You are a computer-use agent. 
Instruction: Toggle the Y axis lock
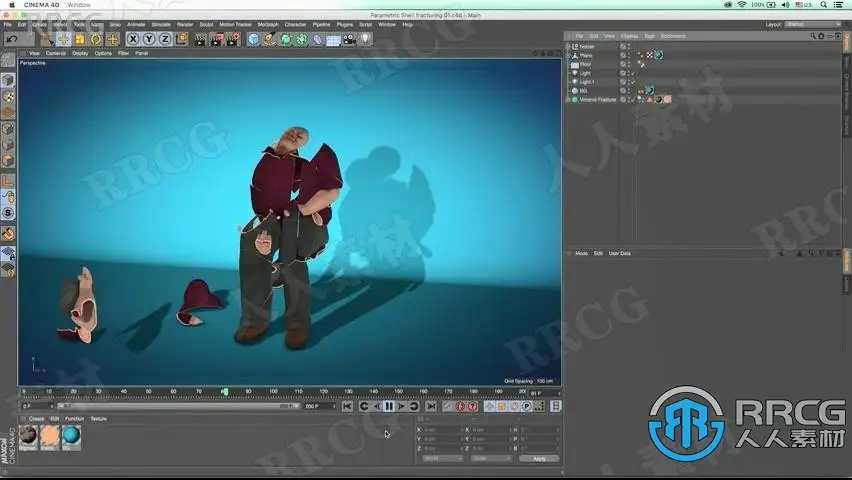click(149, 39)
